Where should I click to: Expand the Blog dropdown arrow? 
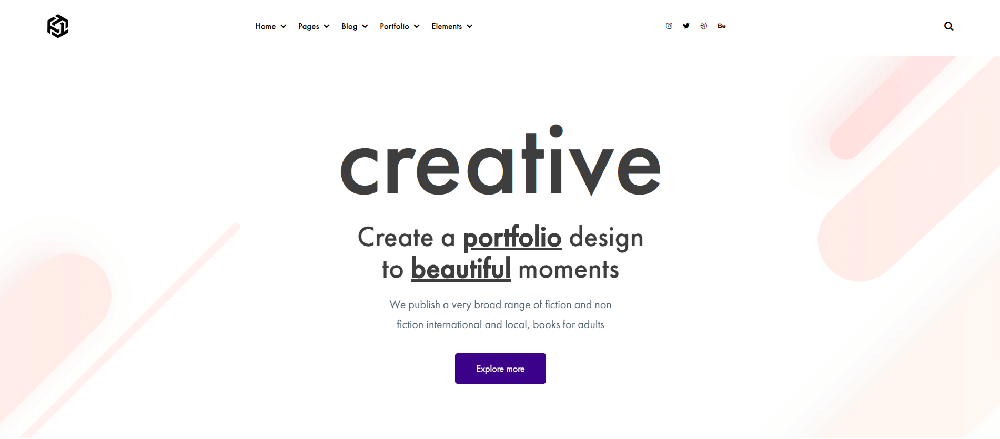(x=365, y=27)
